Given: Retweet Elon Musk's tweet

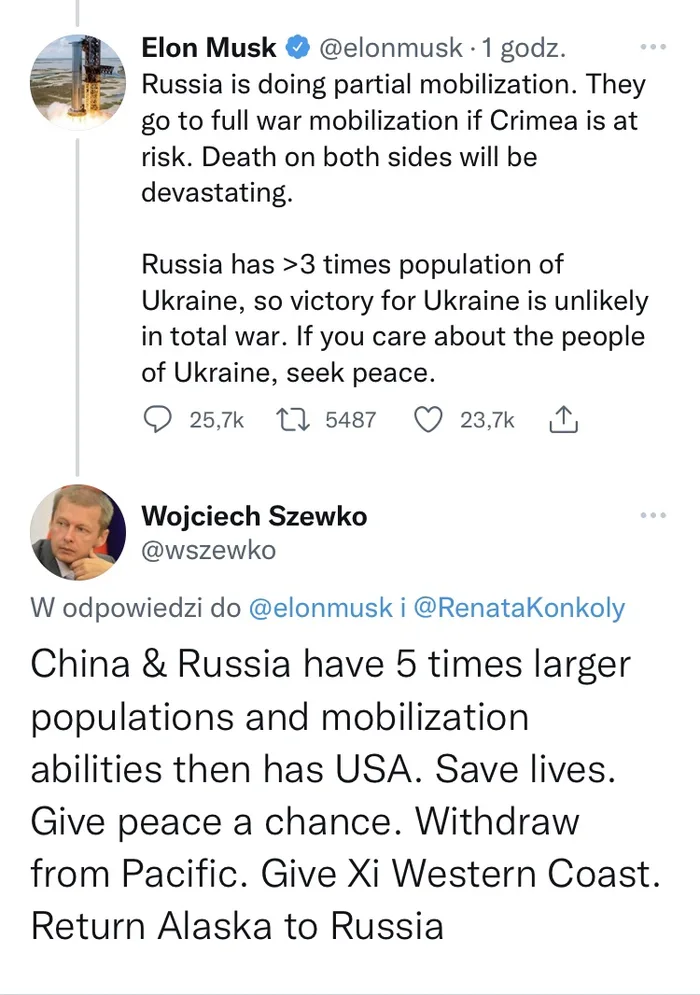Looking at the screenshot, I should click(293, 419).
